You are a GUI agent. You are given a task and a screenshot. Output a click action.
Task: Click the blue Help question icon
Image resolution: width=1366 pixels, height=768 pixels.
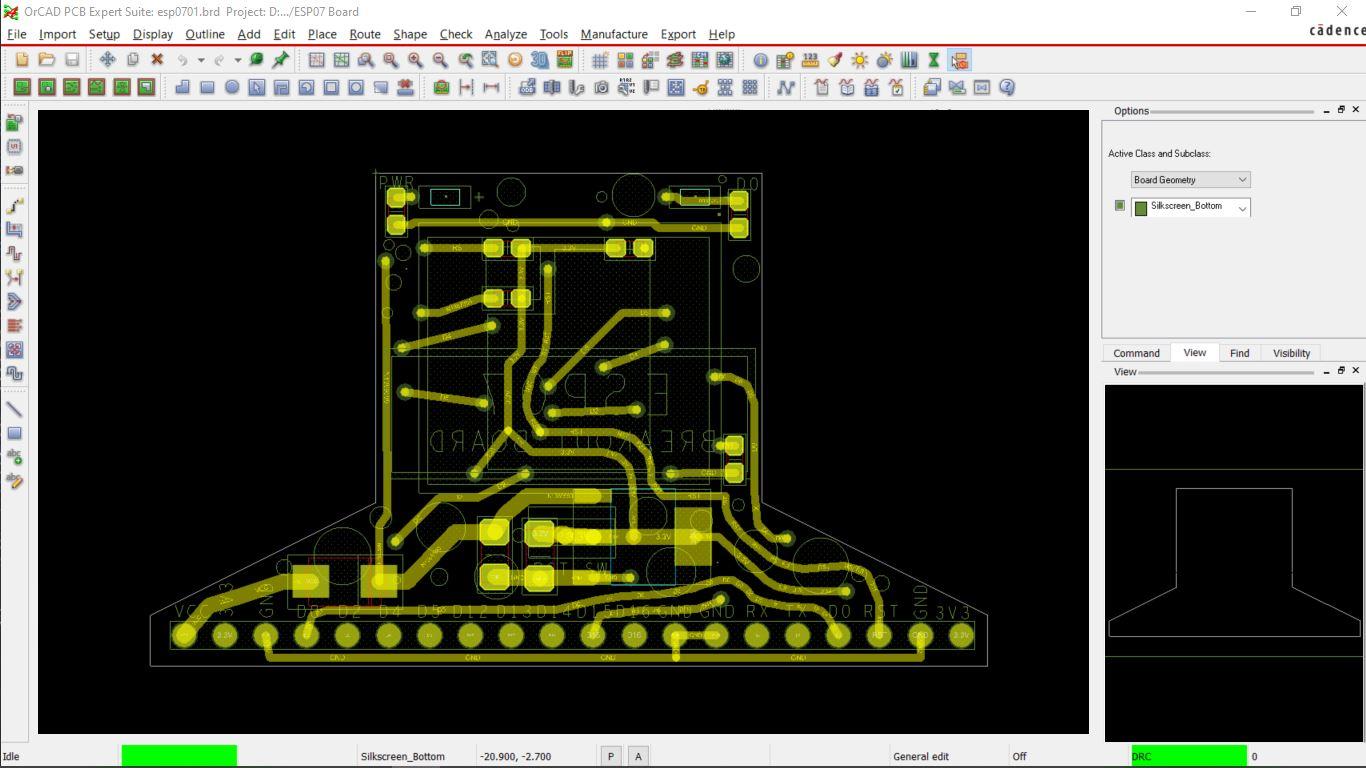pos(1007,87)
